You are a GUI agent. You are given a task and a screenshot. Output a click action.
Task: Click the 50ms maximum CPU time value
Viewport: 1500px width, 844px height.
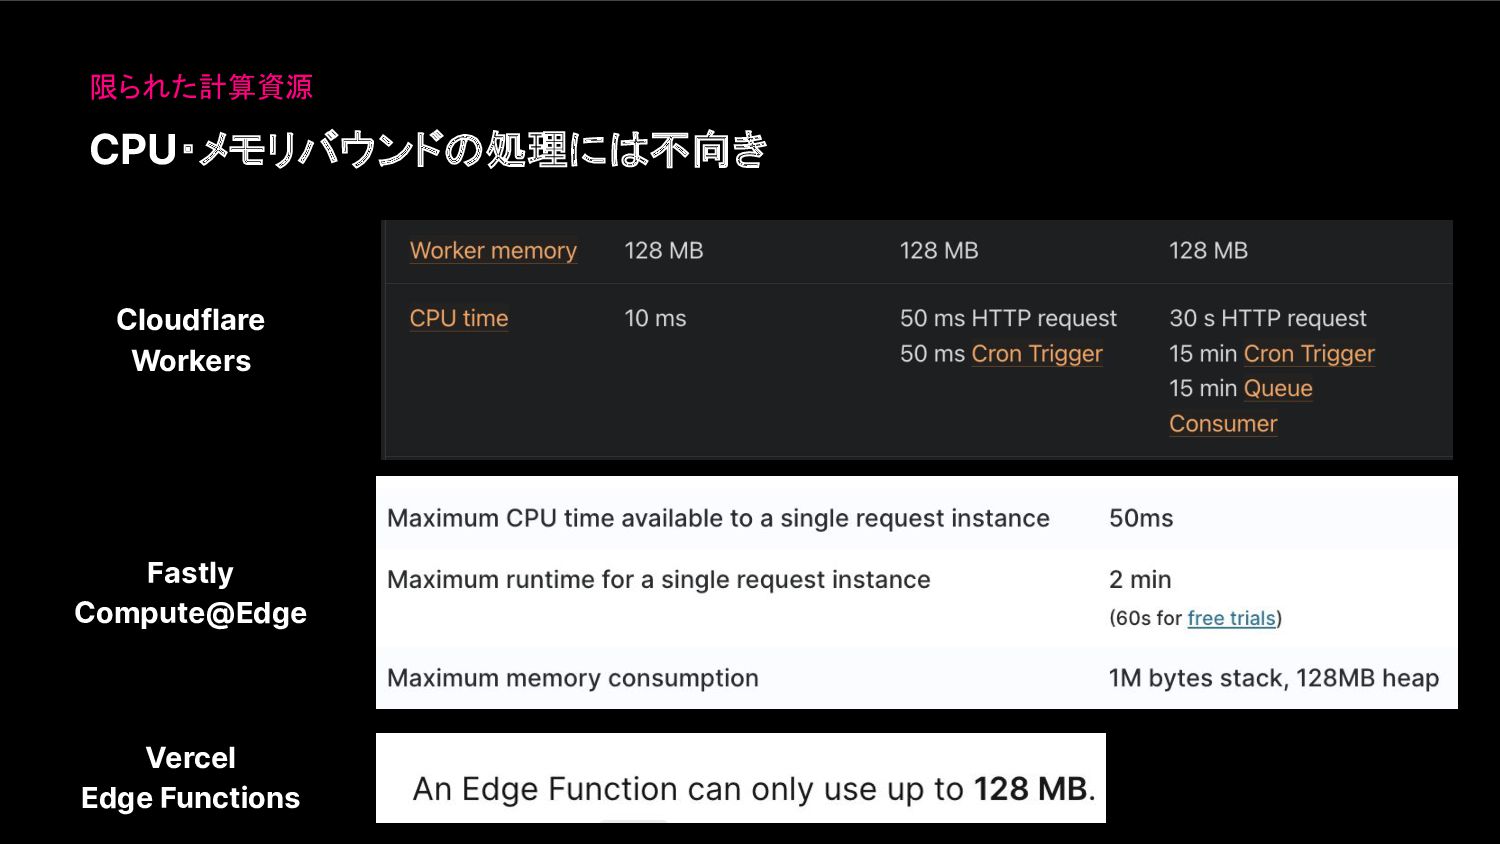coord(1140,519)
